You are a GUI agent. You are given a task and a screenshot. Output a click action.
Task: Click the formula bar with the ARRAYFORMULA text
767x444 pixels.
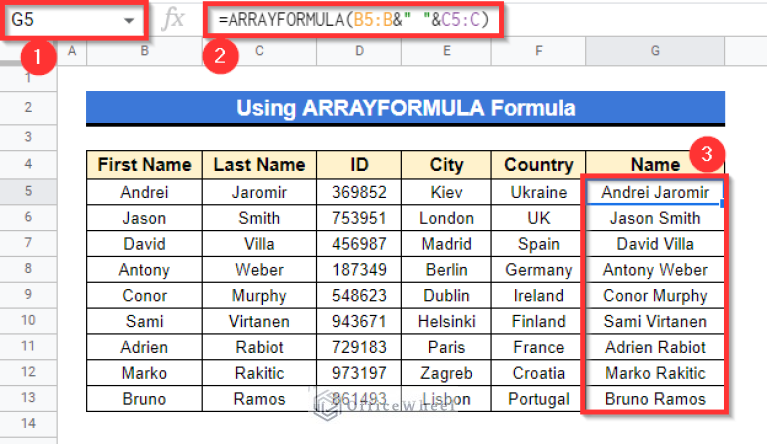click(354, 20)
